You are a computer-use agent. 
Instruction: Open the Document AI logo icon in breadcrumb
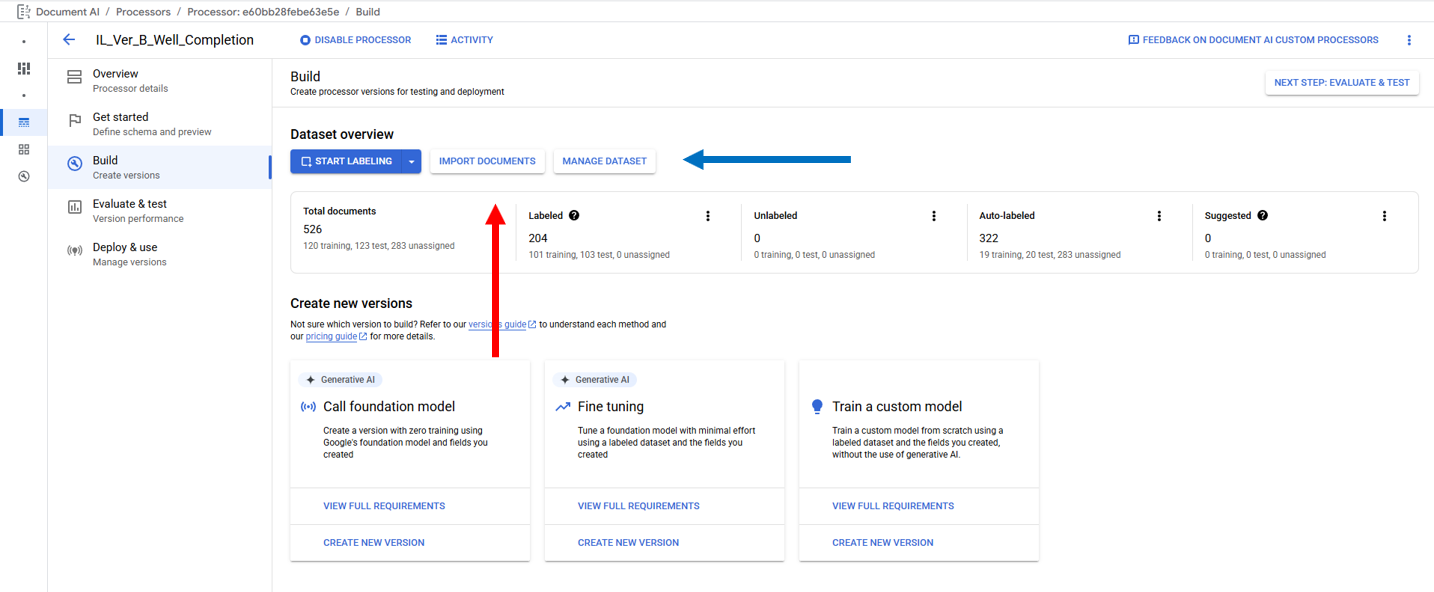click(x=22, y=12)
